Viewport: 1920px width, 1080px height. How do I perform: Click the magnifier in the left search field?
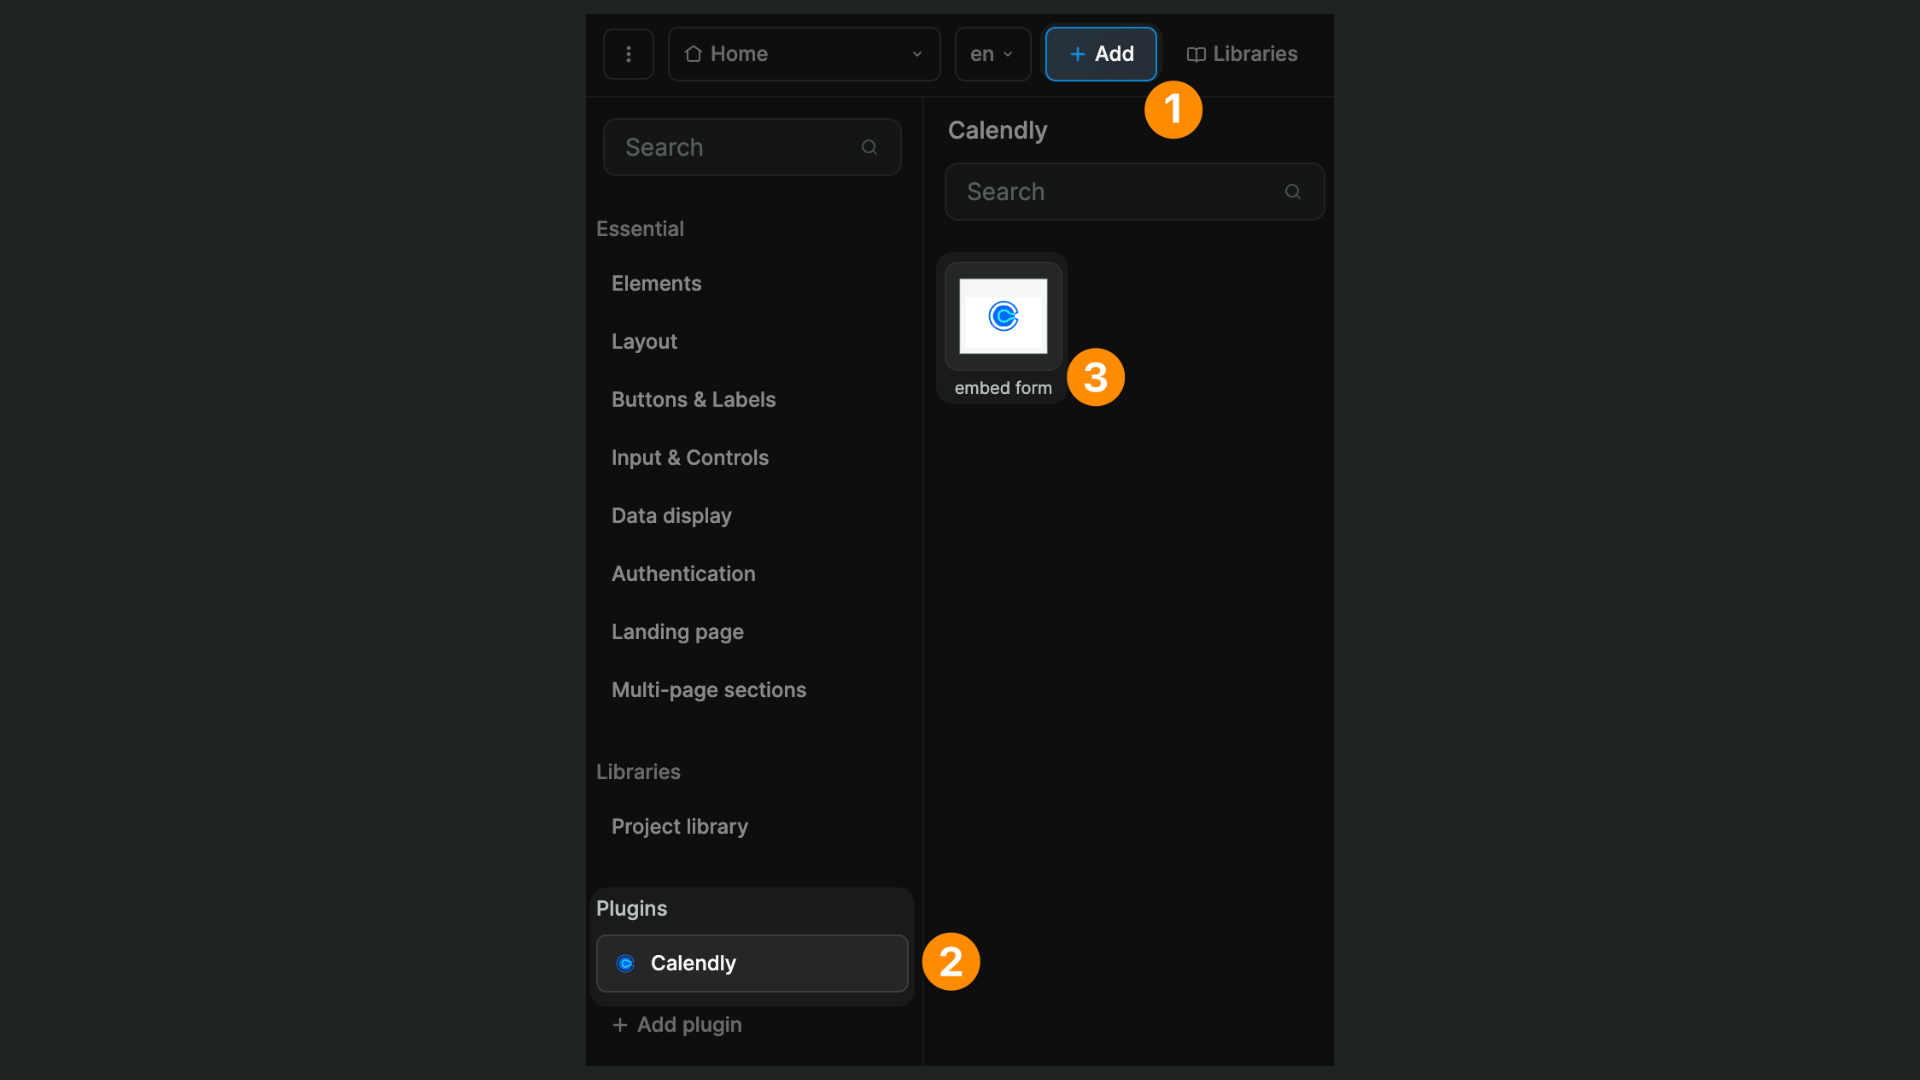(x=868, y=147)
